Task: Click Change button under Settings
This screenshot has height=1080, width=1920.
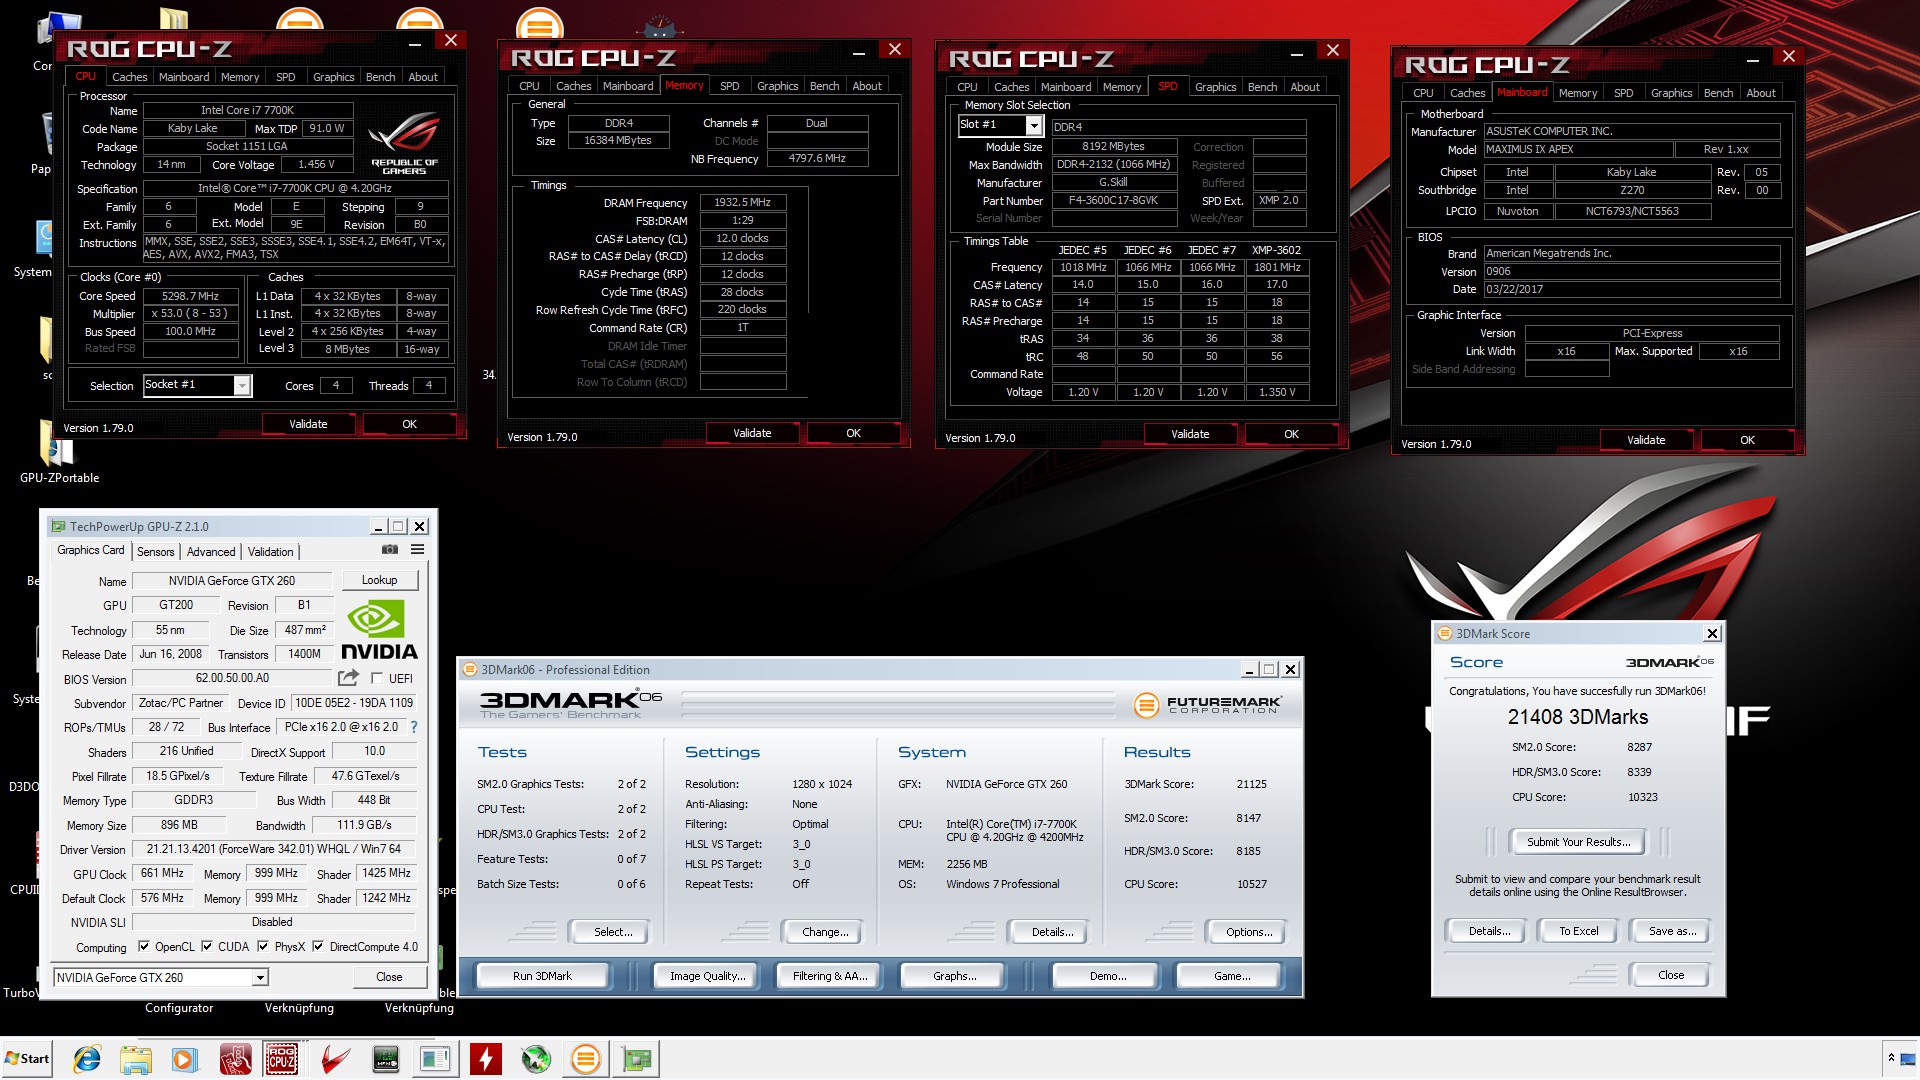Action: tap(825, 932)
